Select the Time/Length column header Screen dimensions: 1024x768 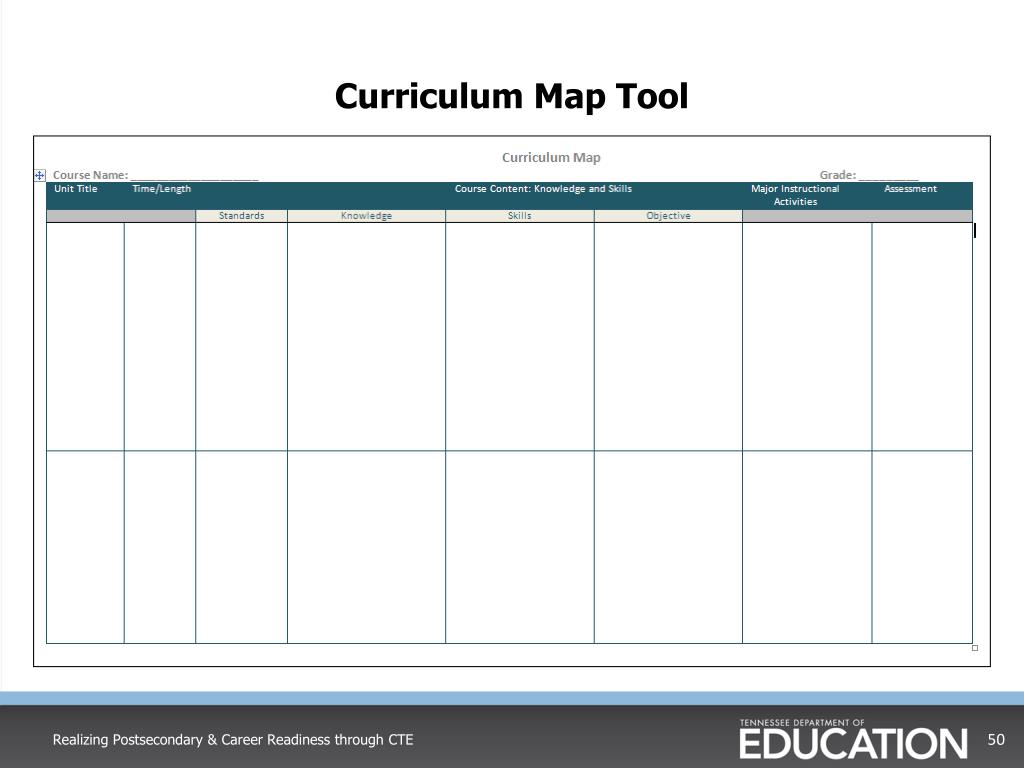click(x=161, y=189)
